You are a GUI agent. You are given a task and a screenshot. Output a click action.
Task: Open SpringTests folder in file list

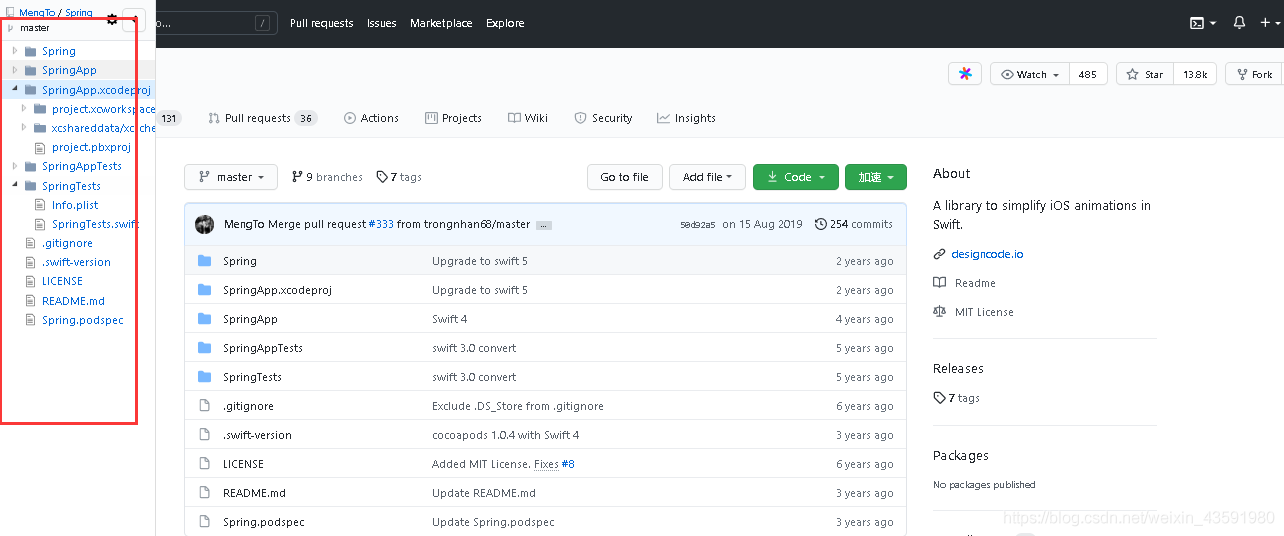(x=252, y=377)
